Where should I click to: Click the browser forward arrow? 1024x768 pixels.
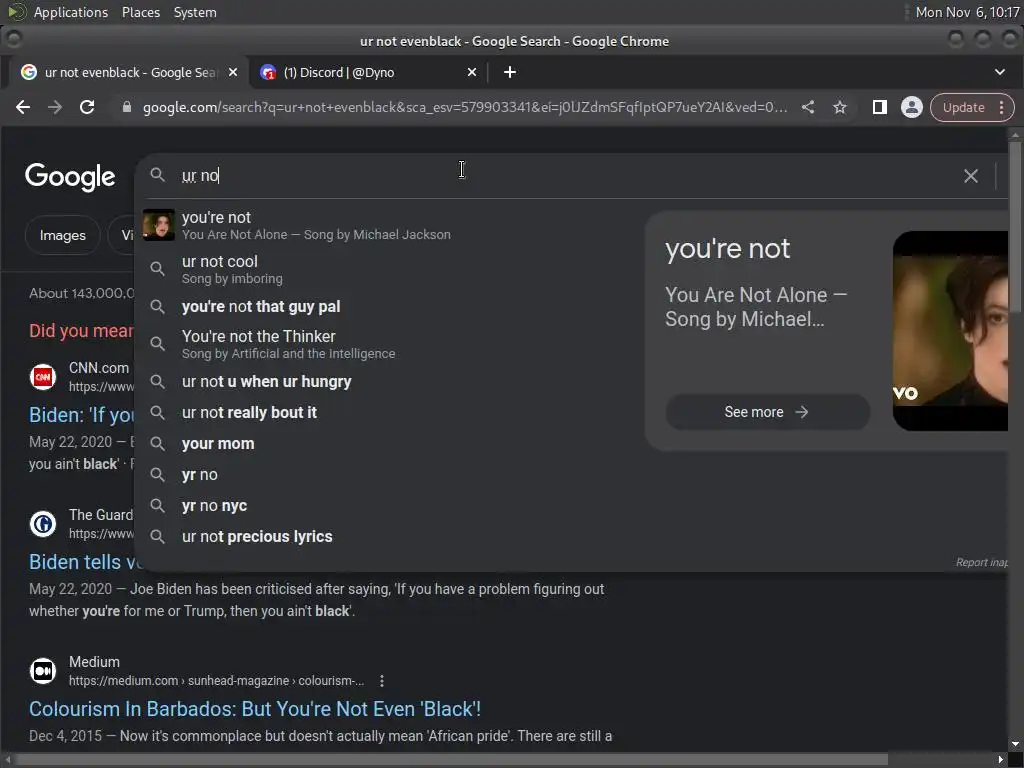pos(55,107)
